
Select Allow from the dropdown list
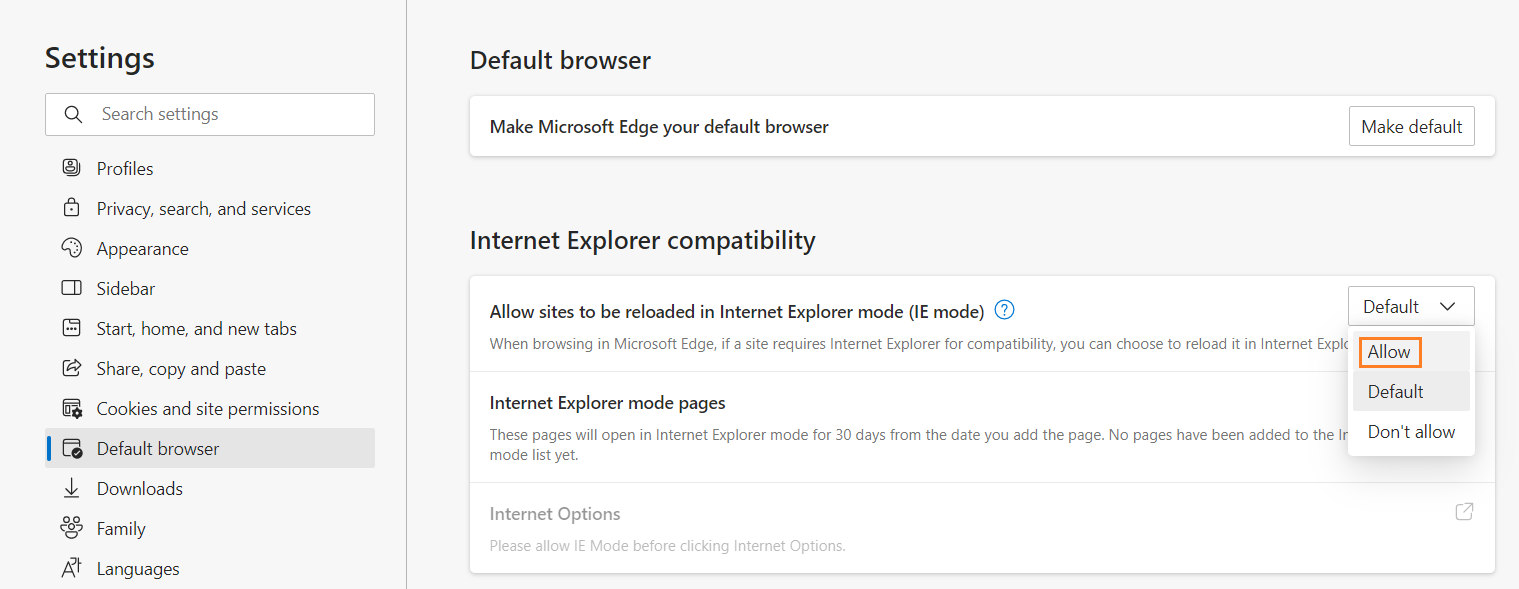1389,352
